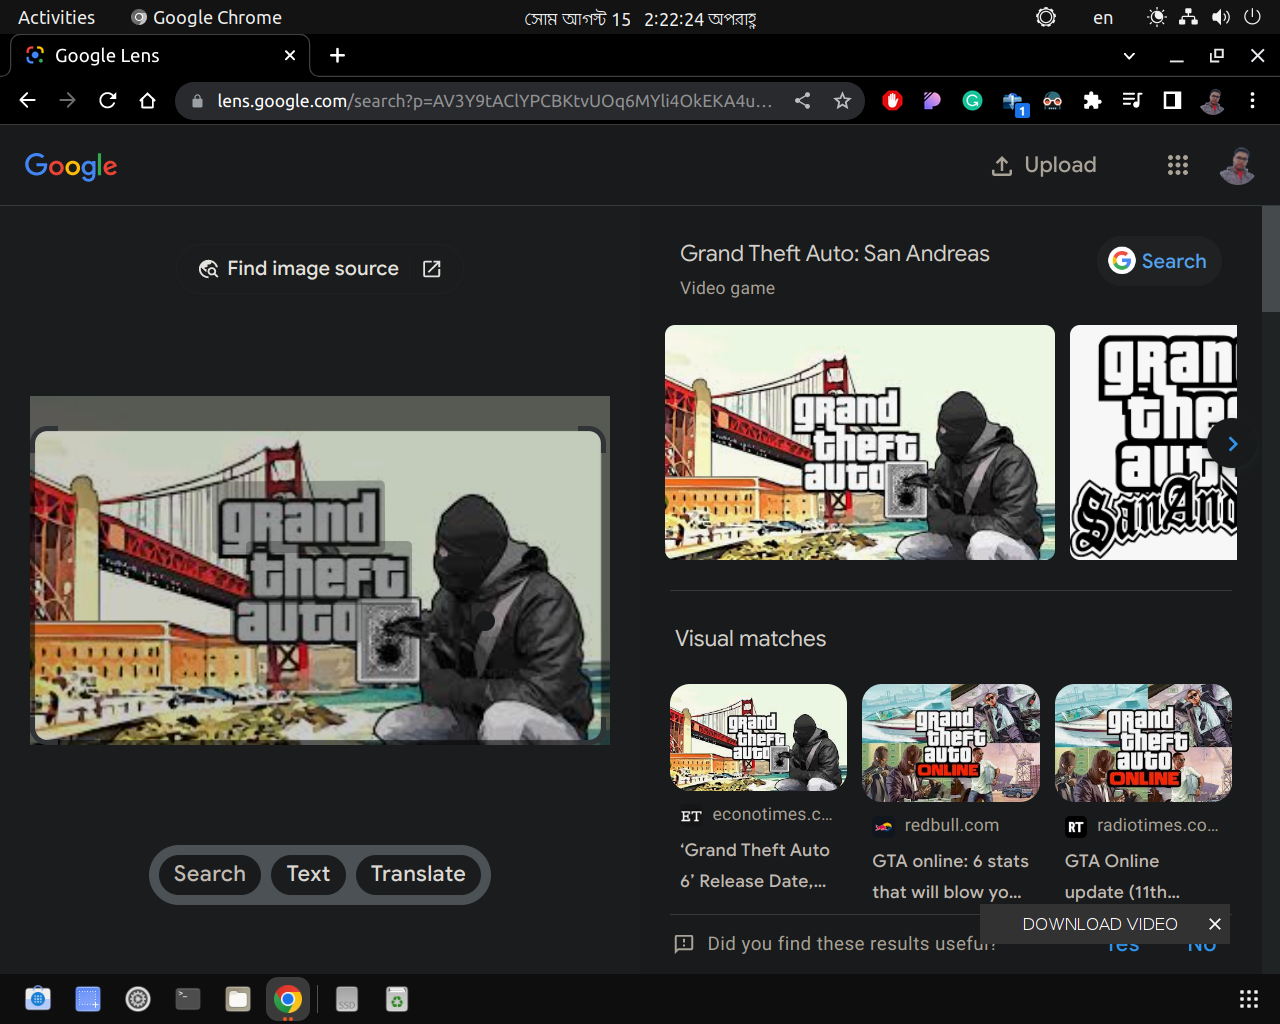Open the Chrome three-dot menu
This screenshot has width=1280, height=1024.
(x=1252, y=100)
